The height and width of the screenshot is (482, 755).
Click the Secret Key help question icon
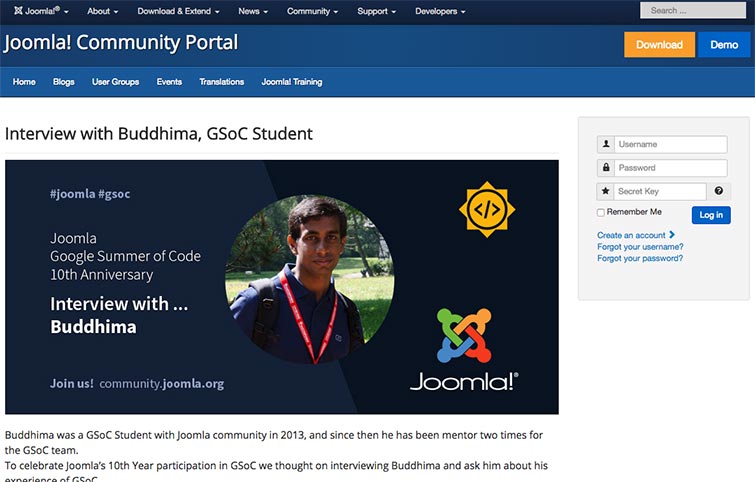(x=718, y=191)
